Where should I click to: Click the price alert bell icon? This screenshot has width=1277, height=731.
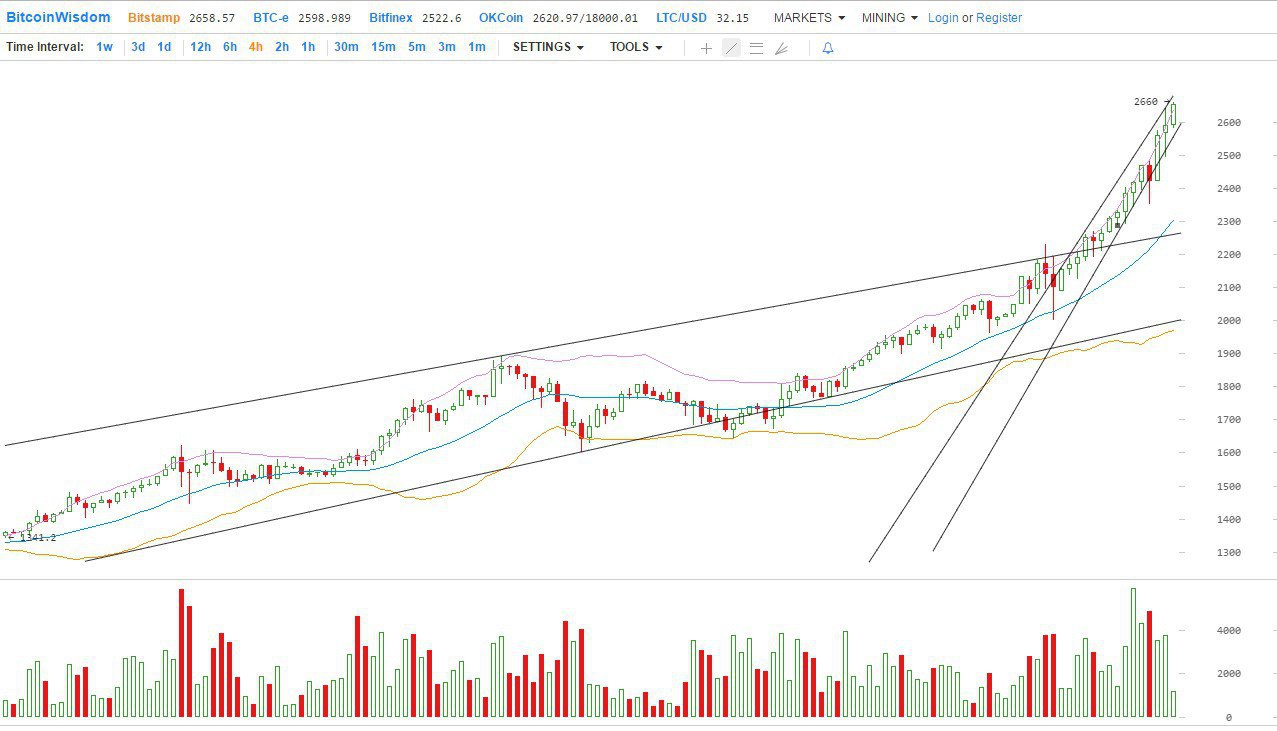point(828,48)
